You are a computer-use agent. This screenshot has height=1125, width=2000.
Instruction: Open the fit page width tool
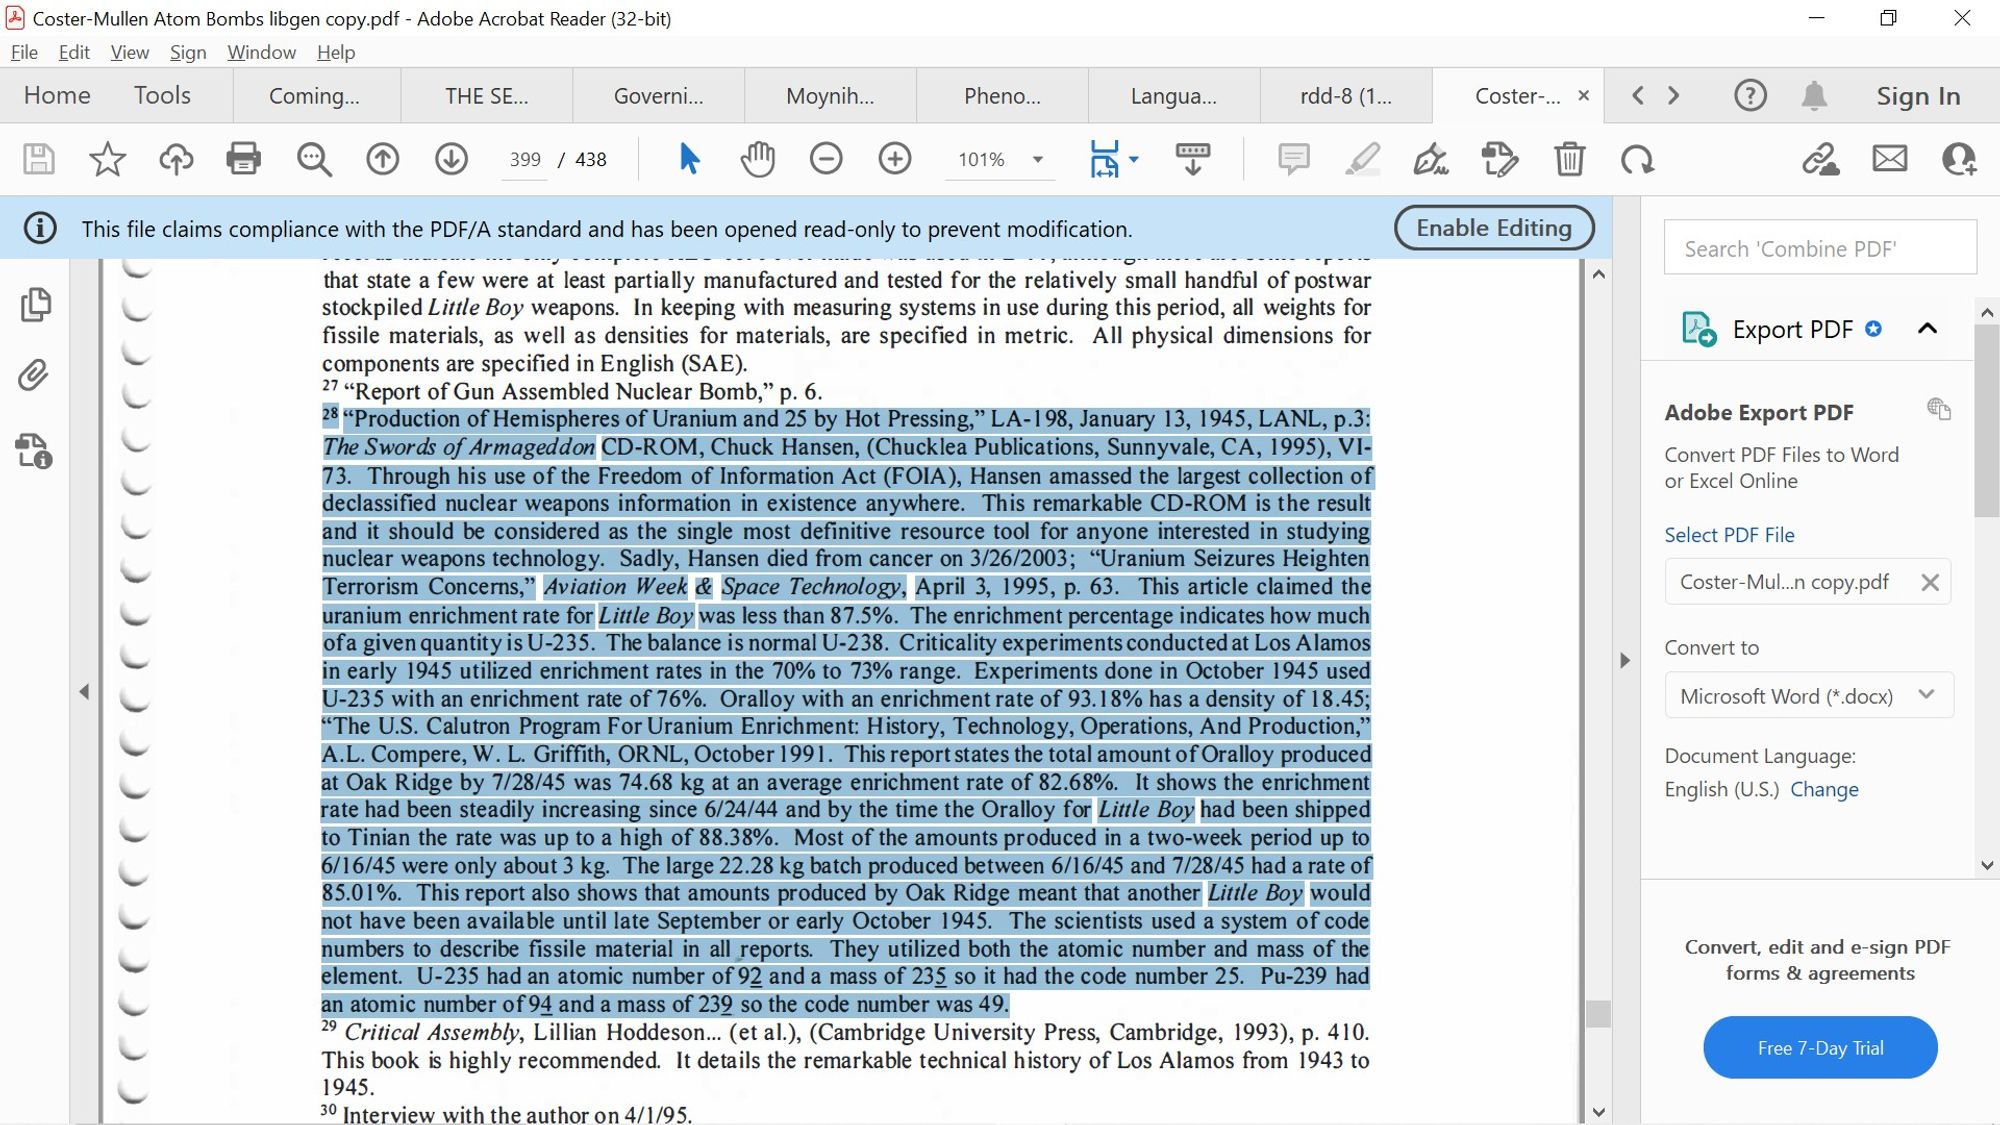point(1104,159)
